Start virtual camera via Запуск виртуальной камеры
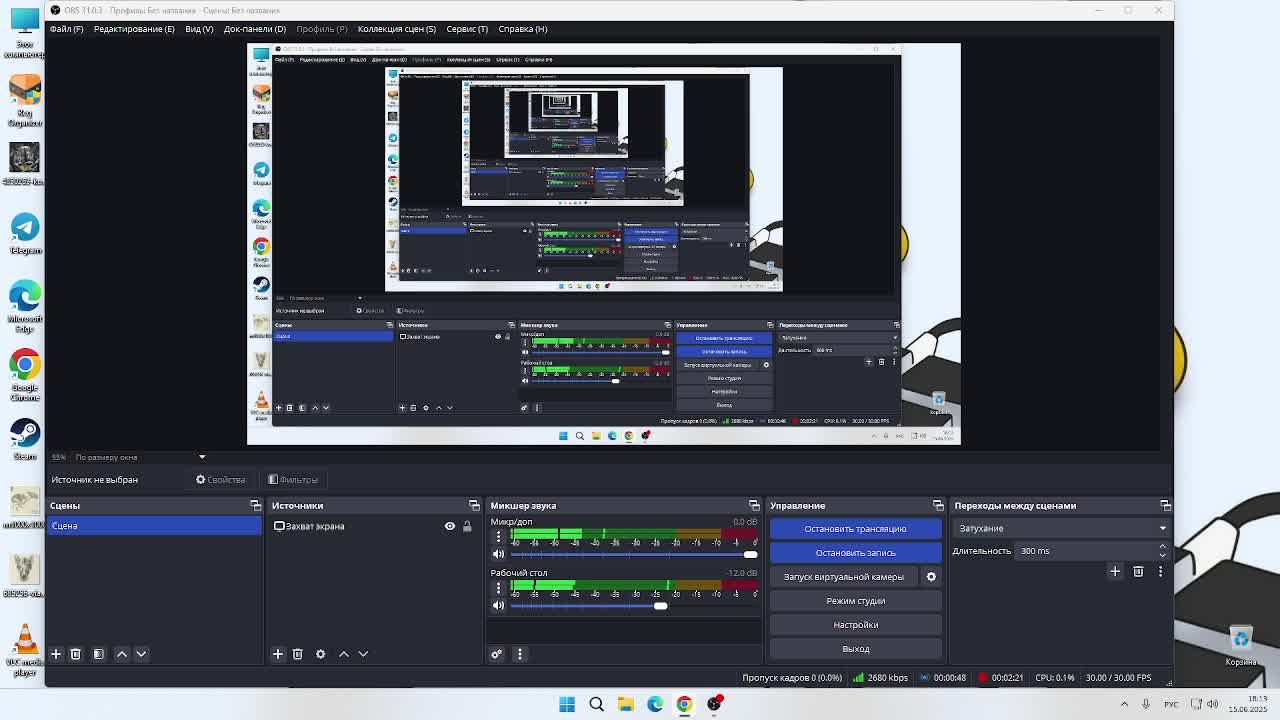 (x=844, y=577)
